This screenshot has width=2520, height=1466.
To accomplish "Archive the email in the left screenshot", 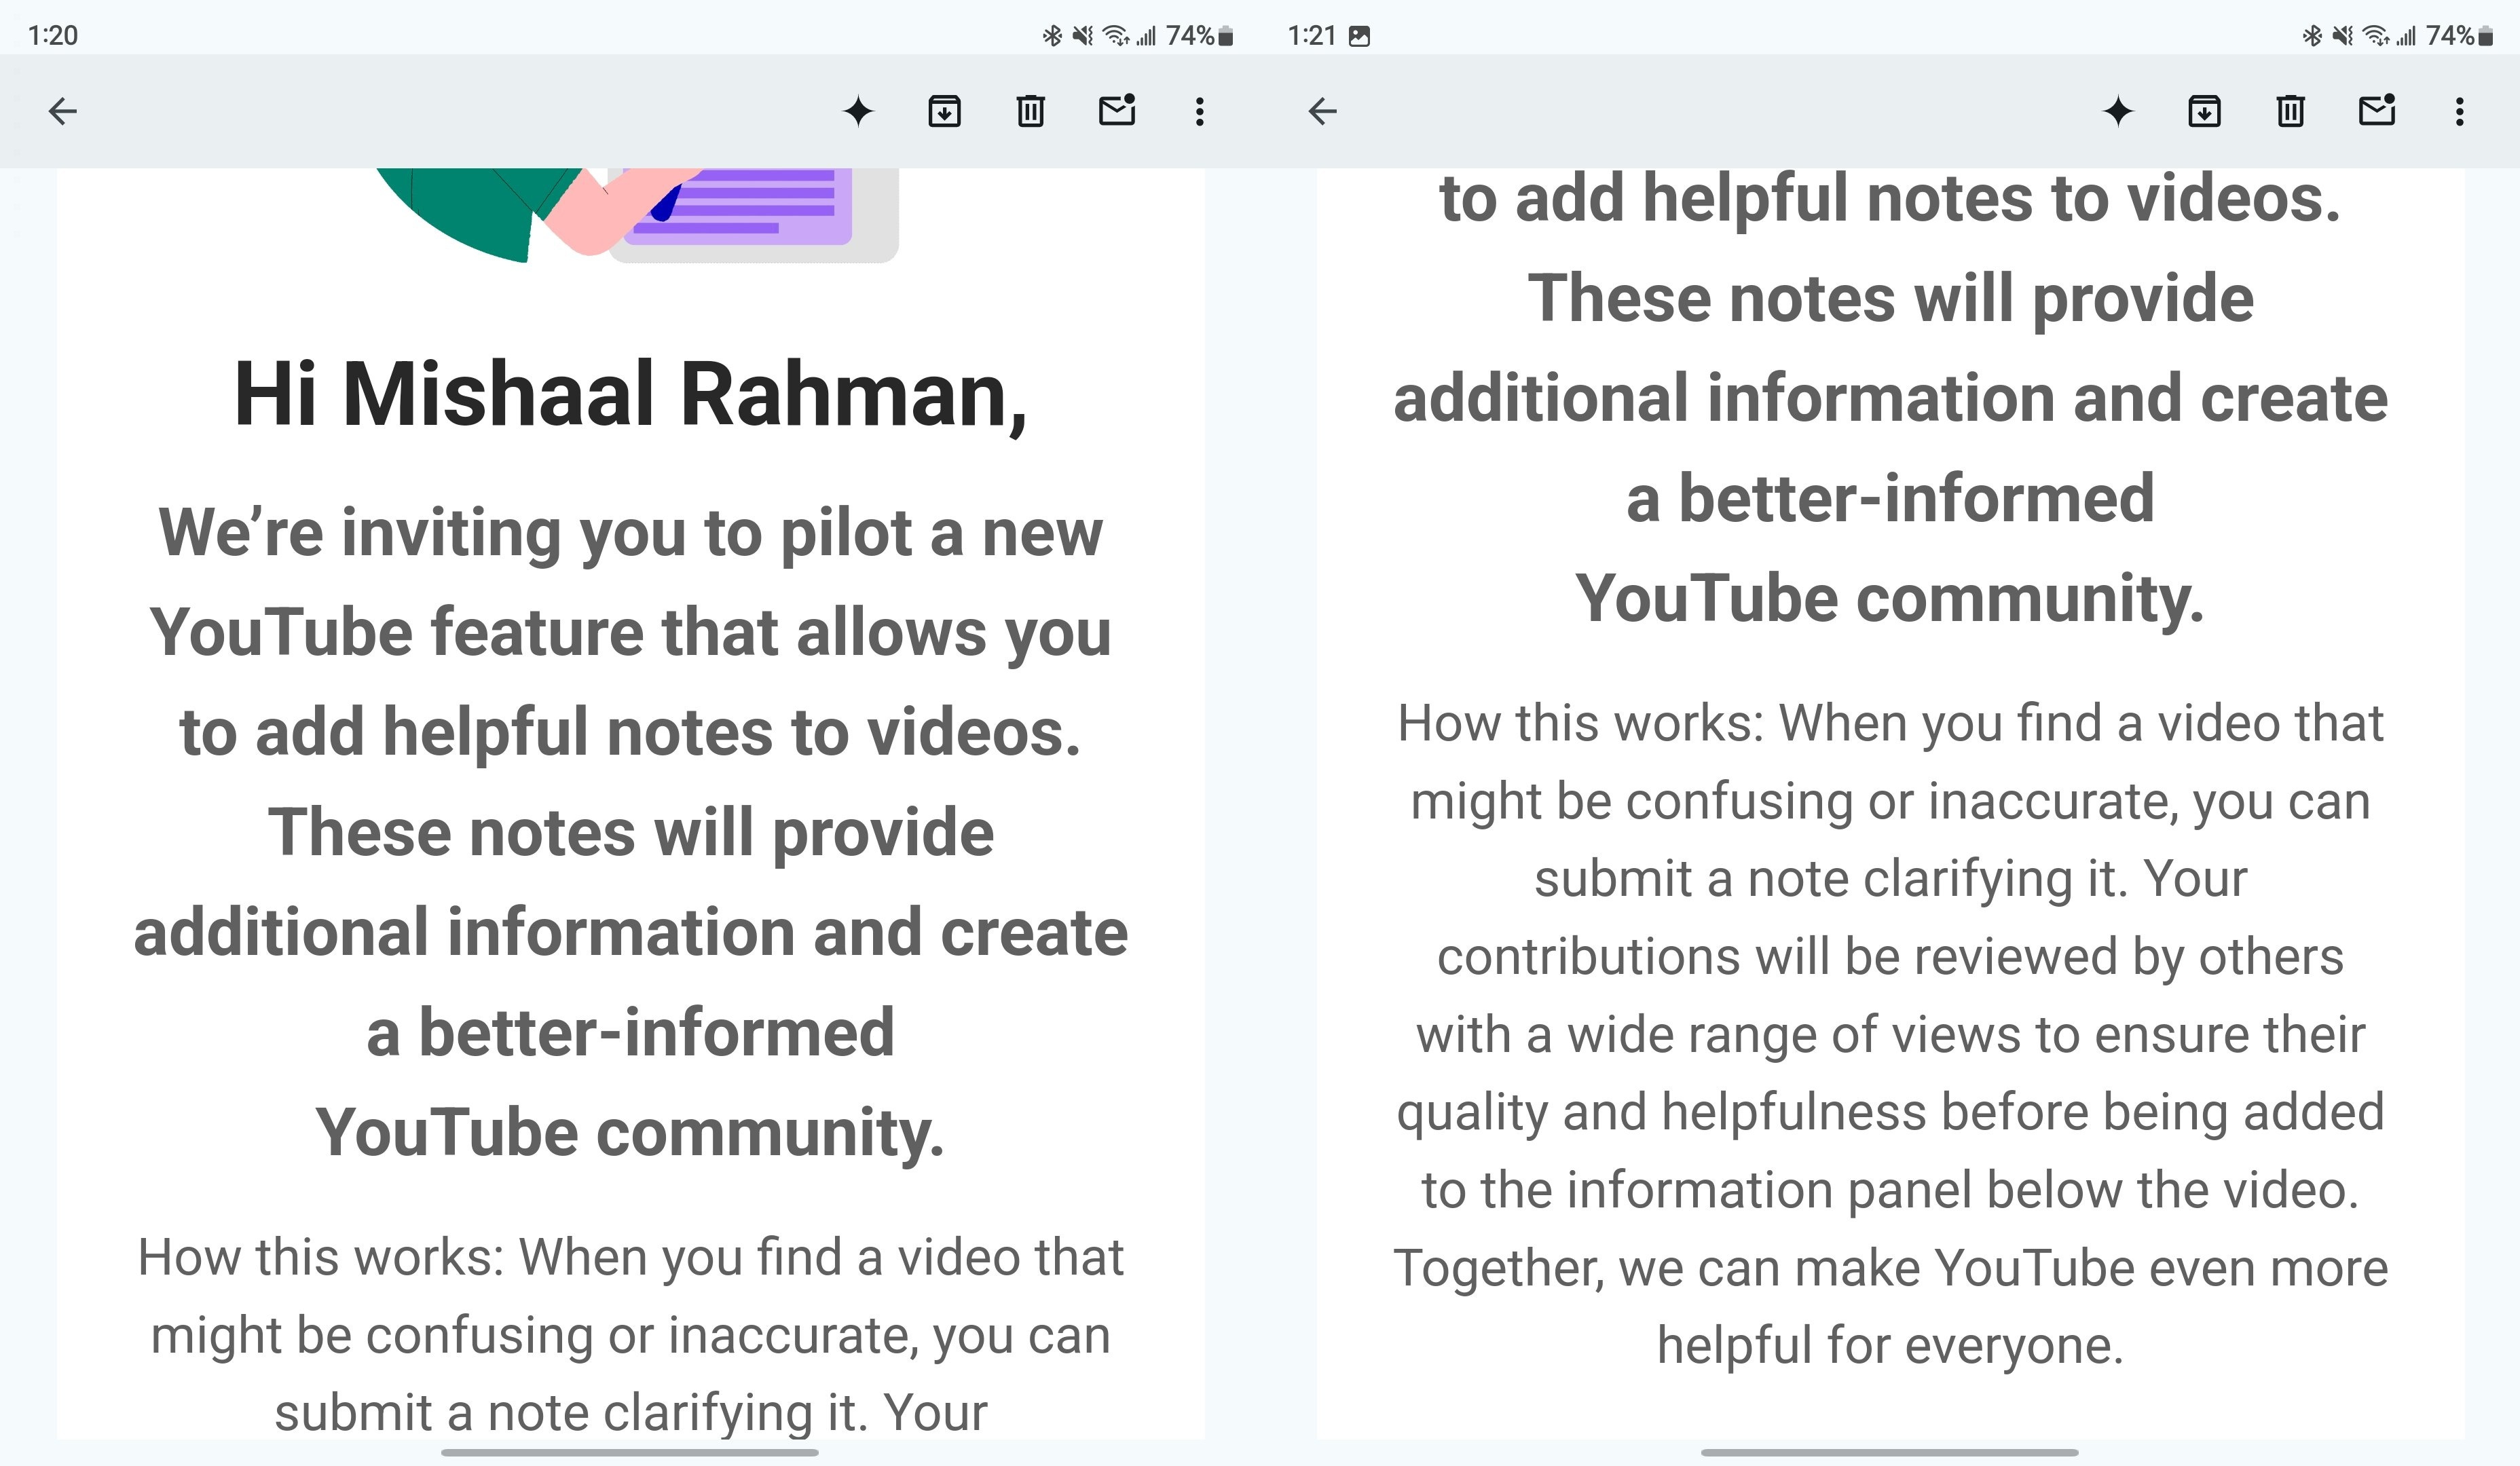I will click(x=944, y=111).
